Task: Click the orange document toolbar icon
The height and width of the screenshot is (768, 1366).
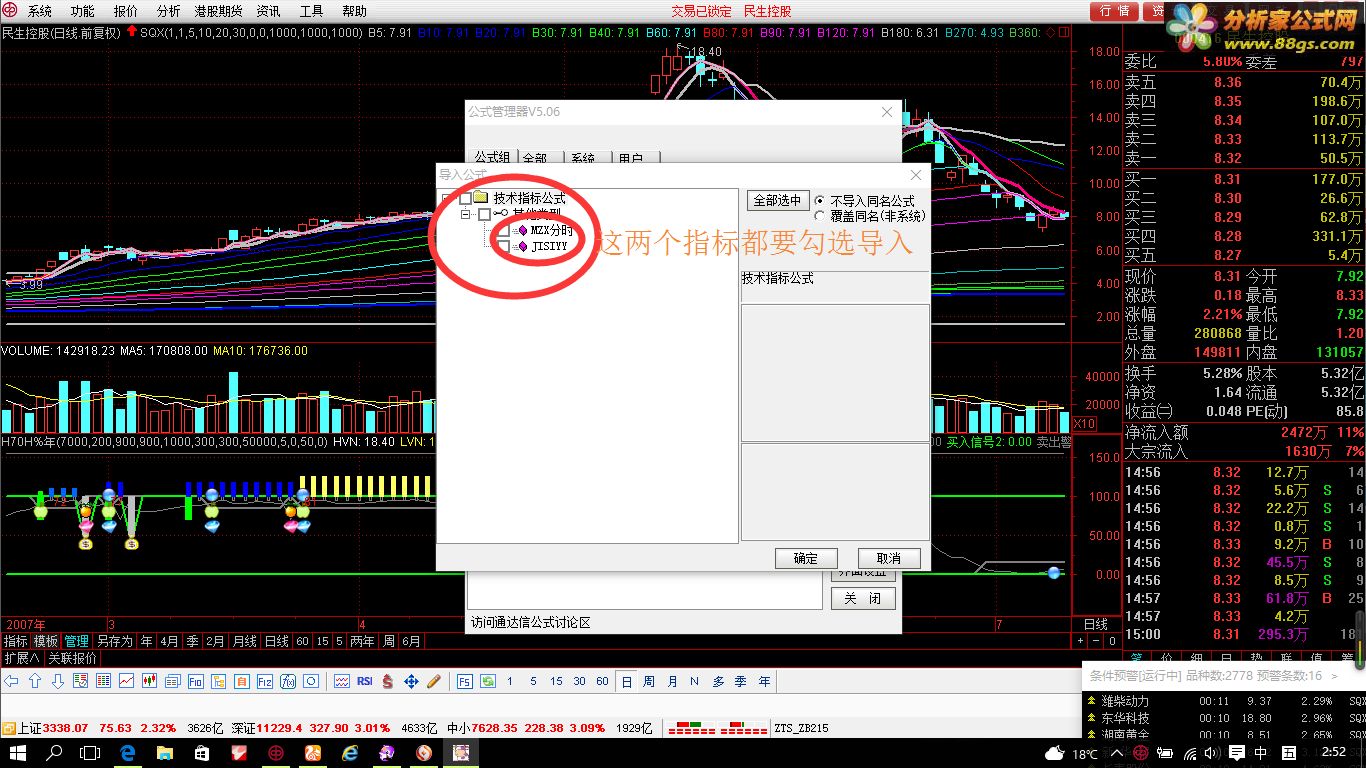Action: pos(241,681)
